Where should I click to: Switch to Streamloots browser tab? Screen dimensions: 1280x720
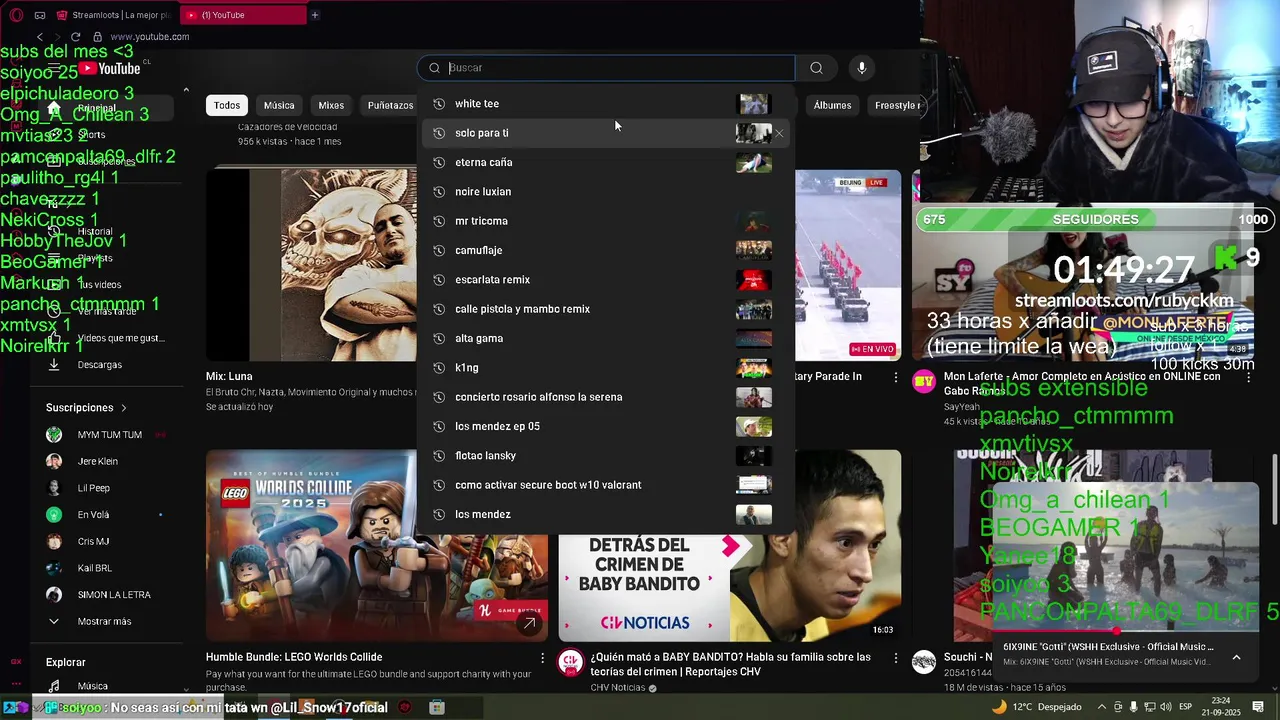[x=113, y=15]
